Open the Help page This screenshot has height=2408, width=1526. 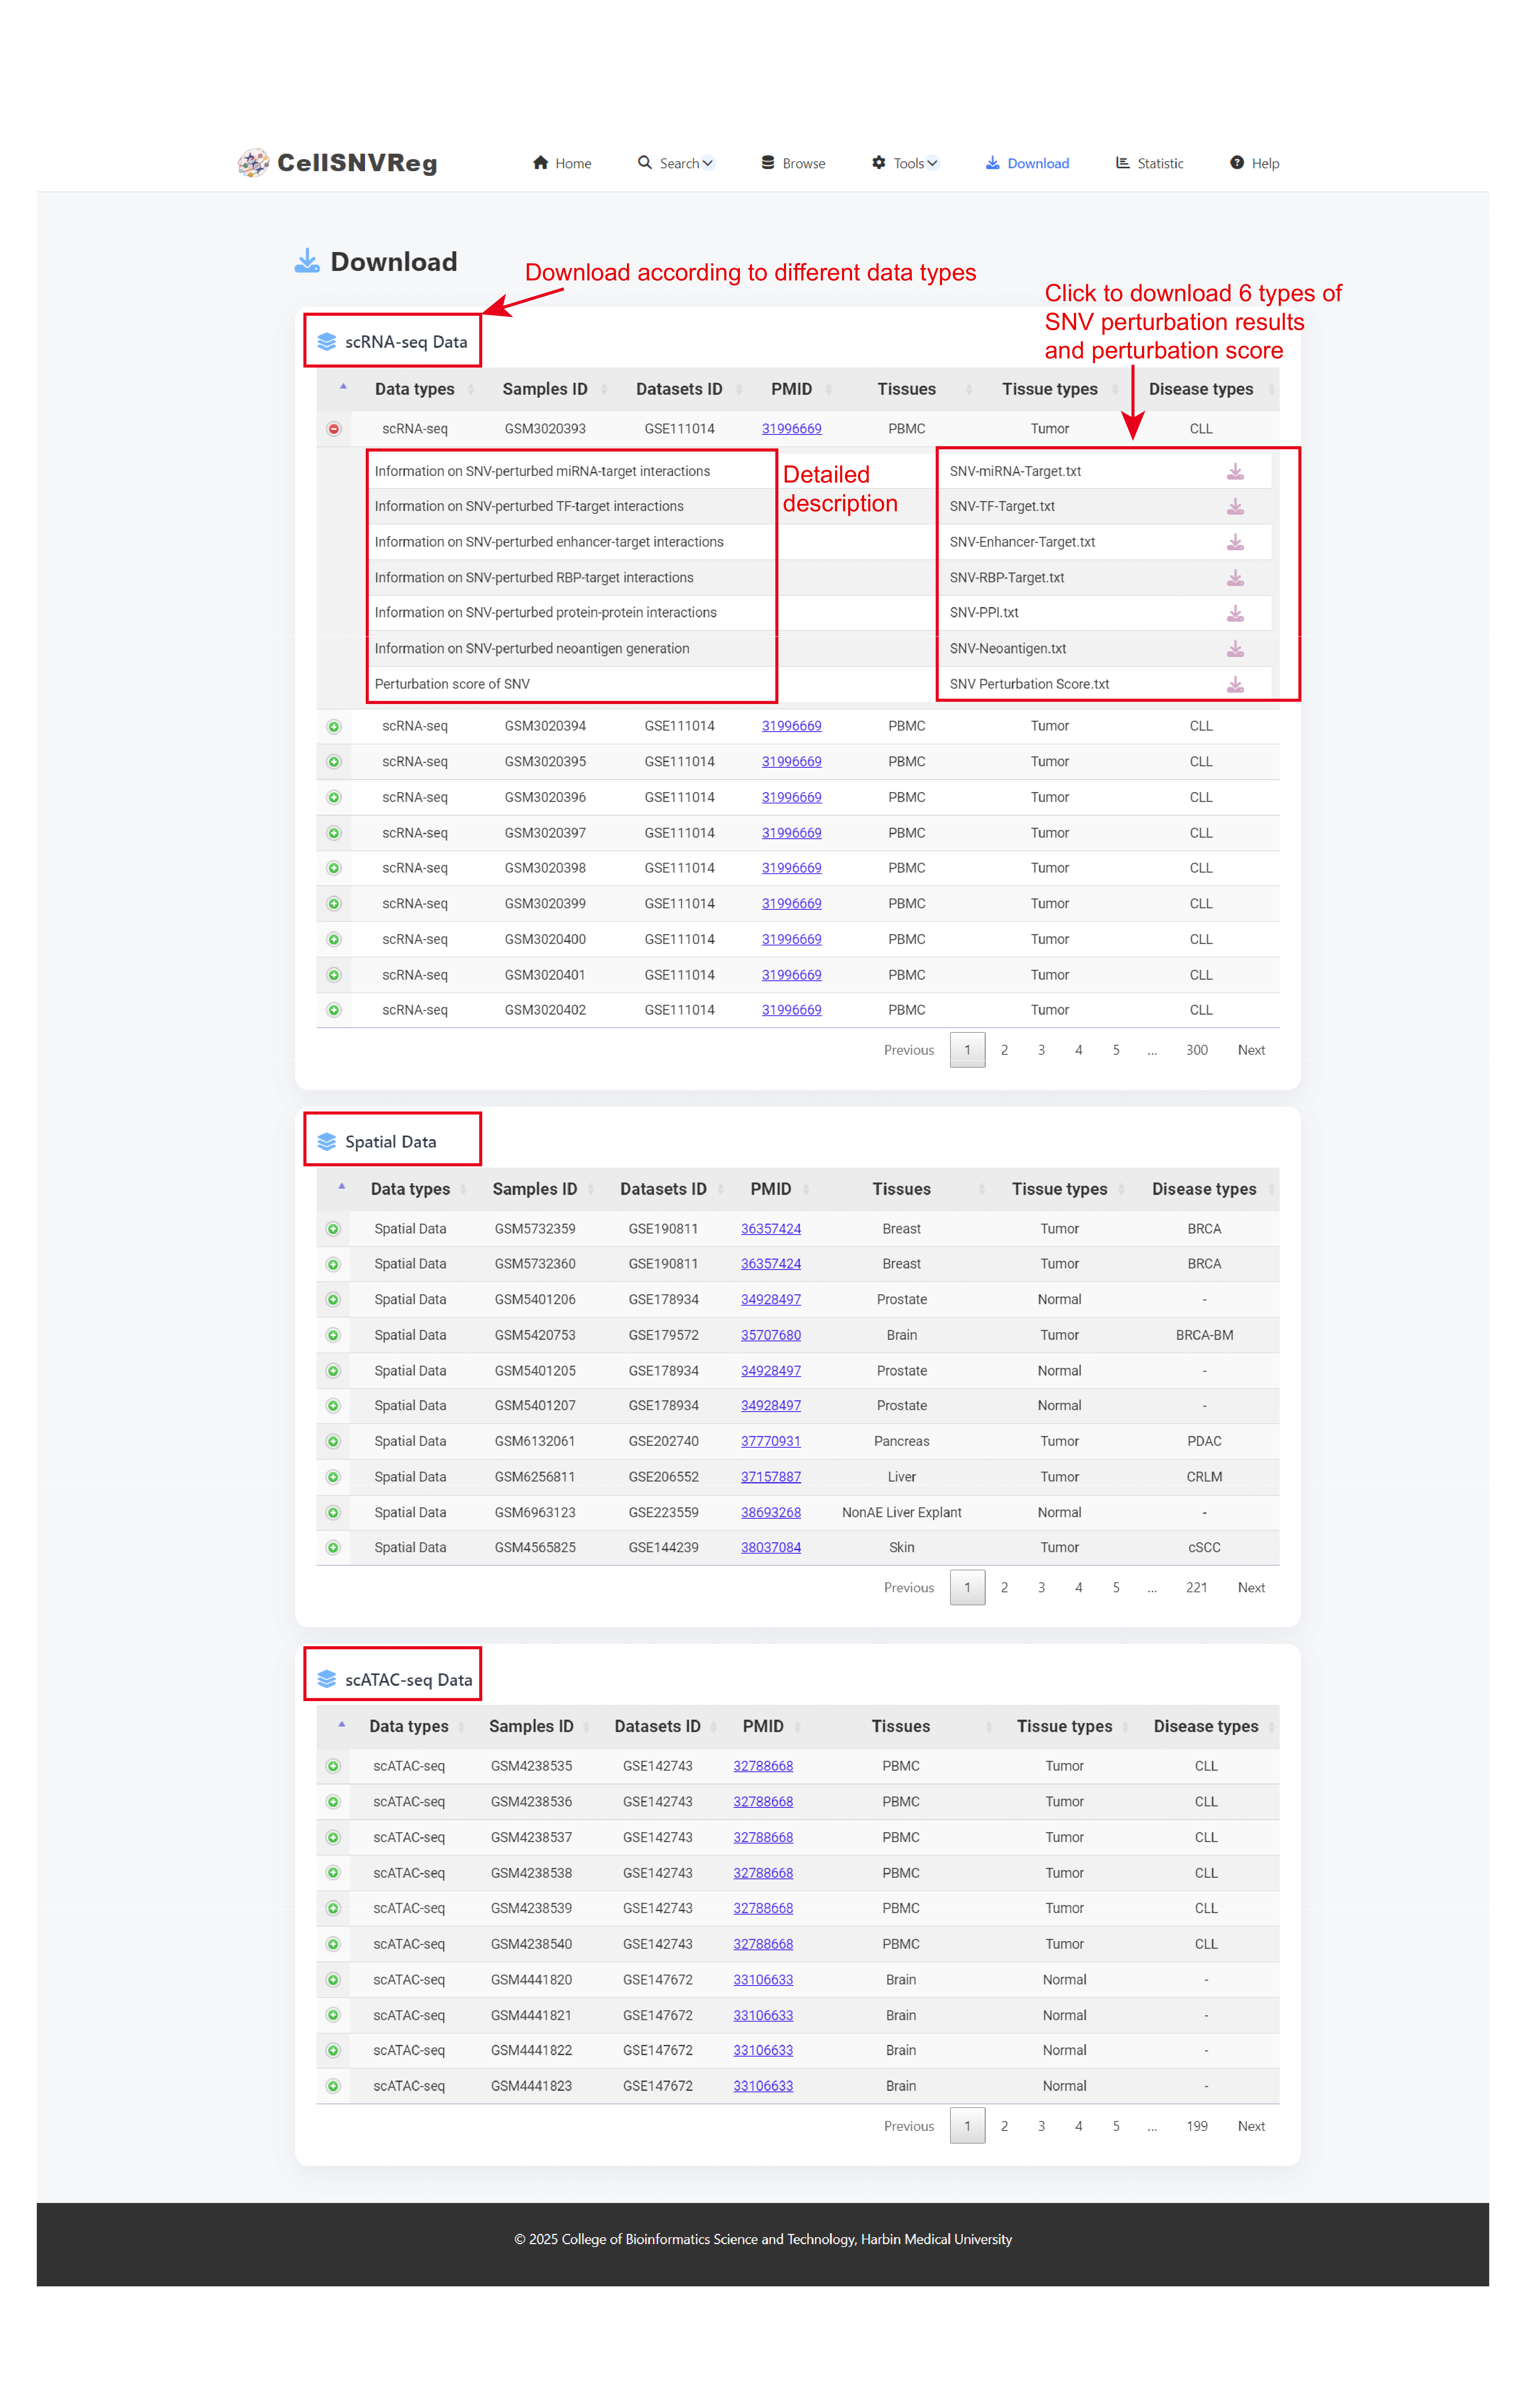pyautogui.click(x=1255, y=163)
